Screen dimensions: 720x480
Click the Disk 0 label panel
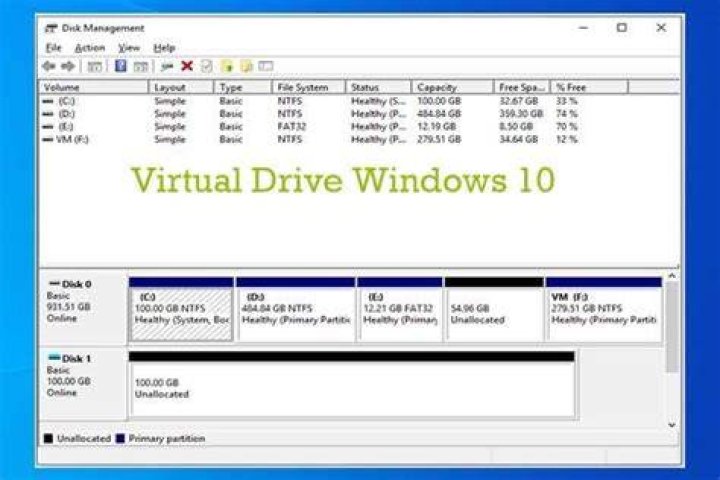point(83,309)
